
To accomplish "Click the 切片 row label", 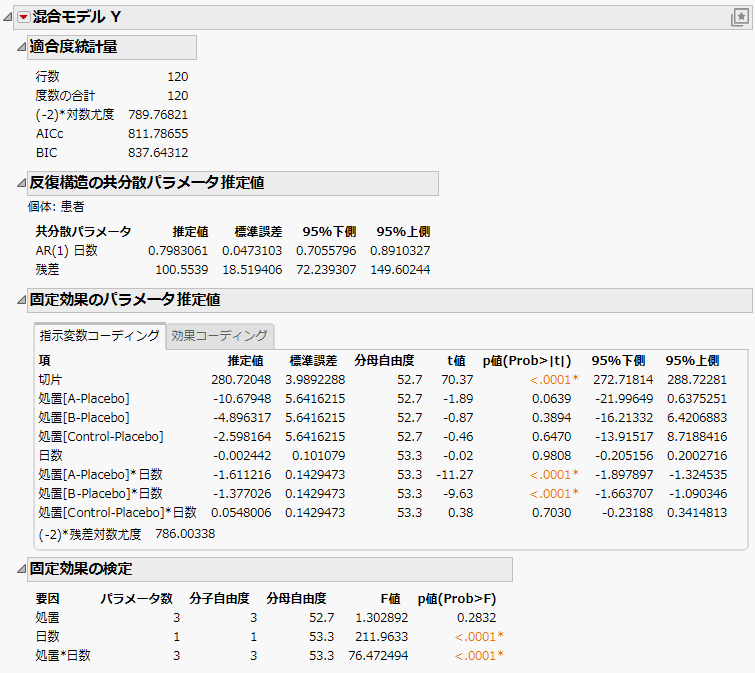I will [50, 379].
